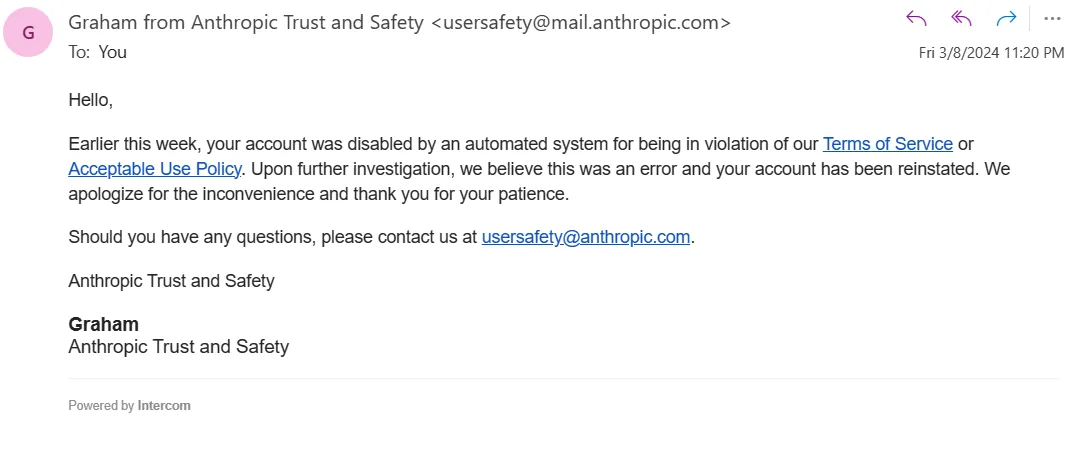Forward this email using the arrow icon
This screenshot has width=1077, height=475.
click(1006, 18)
